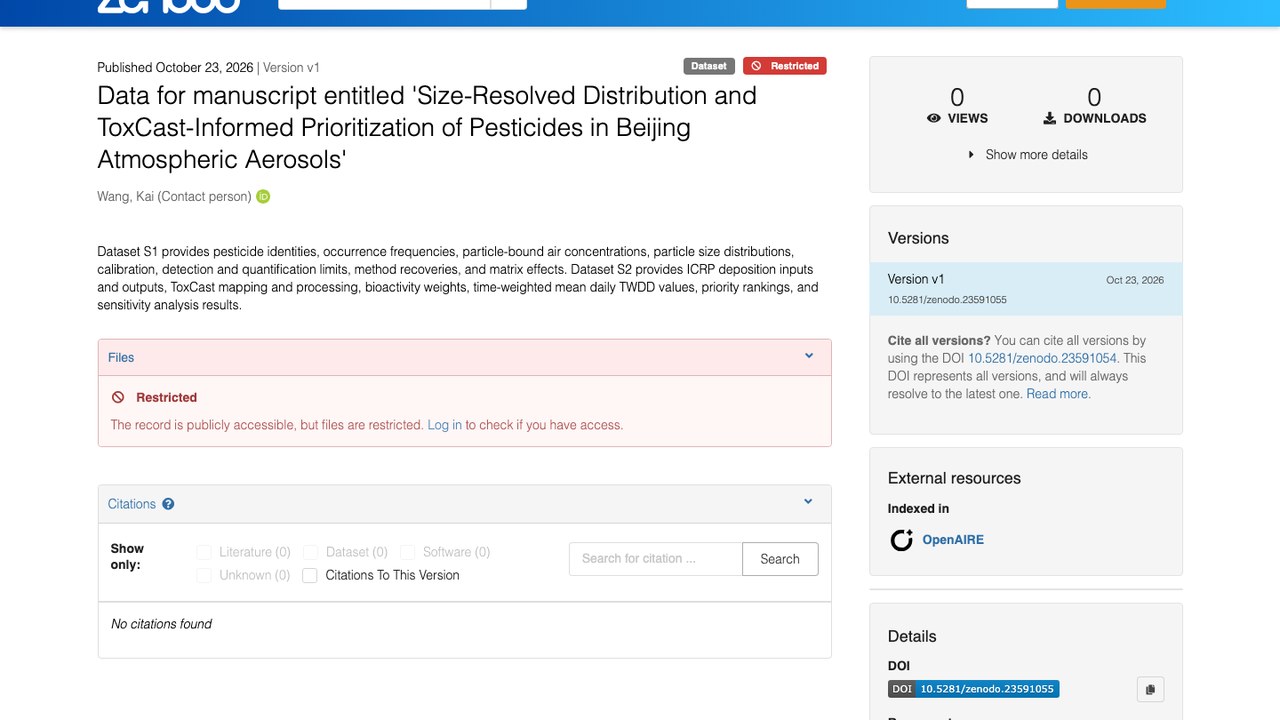
Task: Click the downloads arrow icon
Action: click(x=1050, y=118)
